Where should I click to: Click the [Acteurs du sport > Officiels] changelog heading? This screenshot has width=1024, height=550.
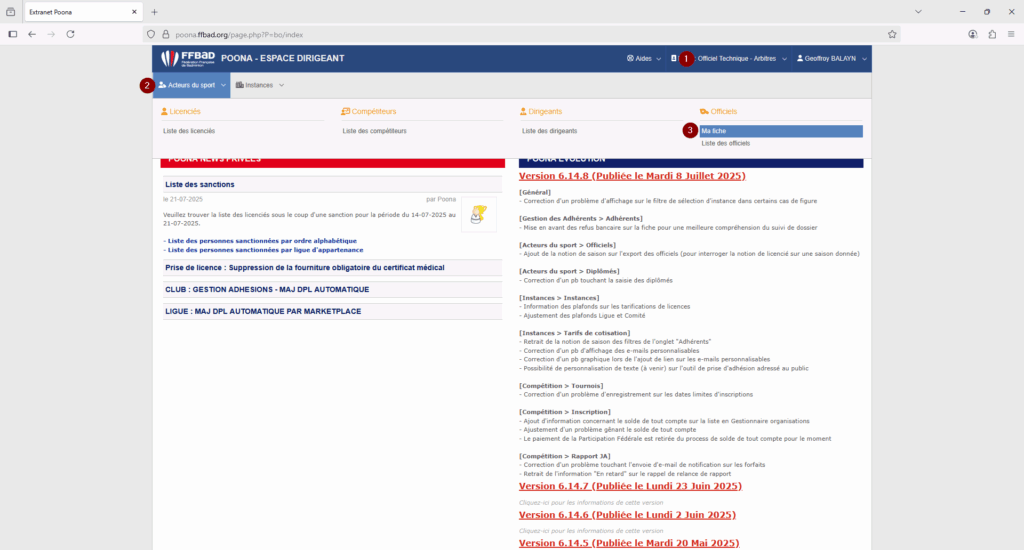pyautogui.click(x=568, y=245)
